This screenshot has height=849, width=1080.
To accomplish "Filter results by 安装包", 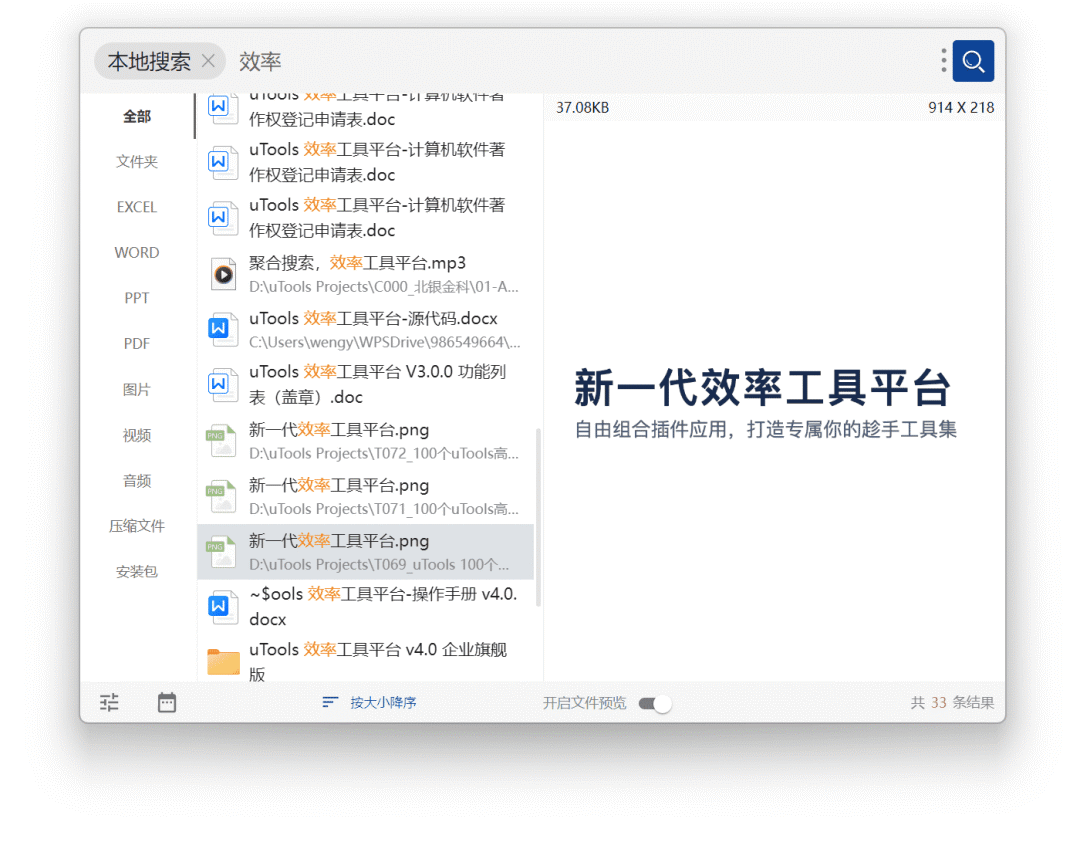I will coord(137,572).
